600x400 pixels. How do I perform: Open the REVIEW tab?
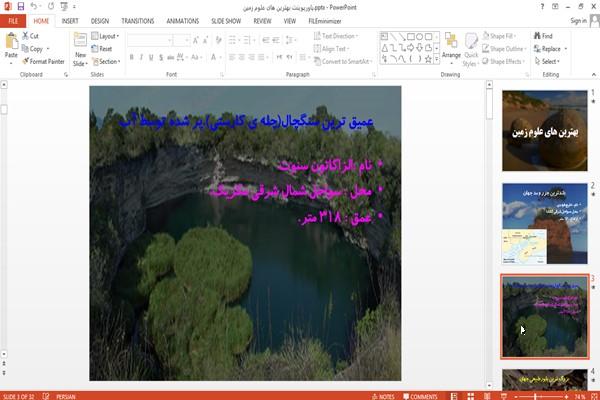pos(262,21)
